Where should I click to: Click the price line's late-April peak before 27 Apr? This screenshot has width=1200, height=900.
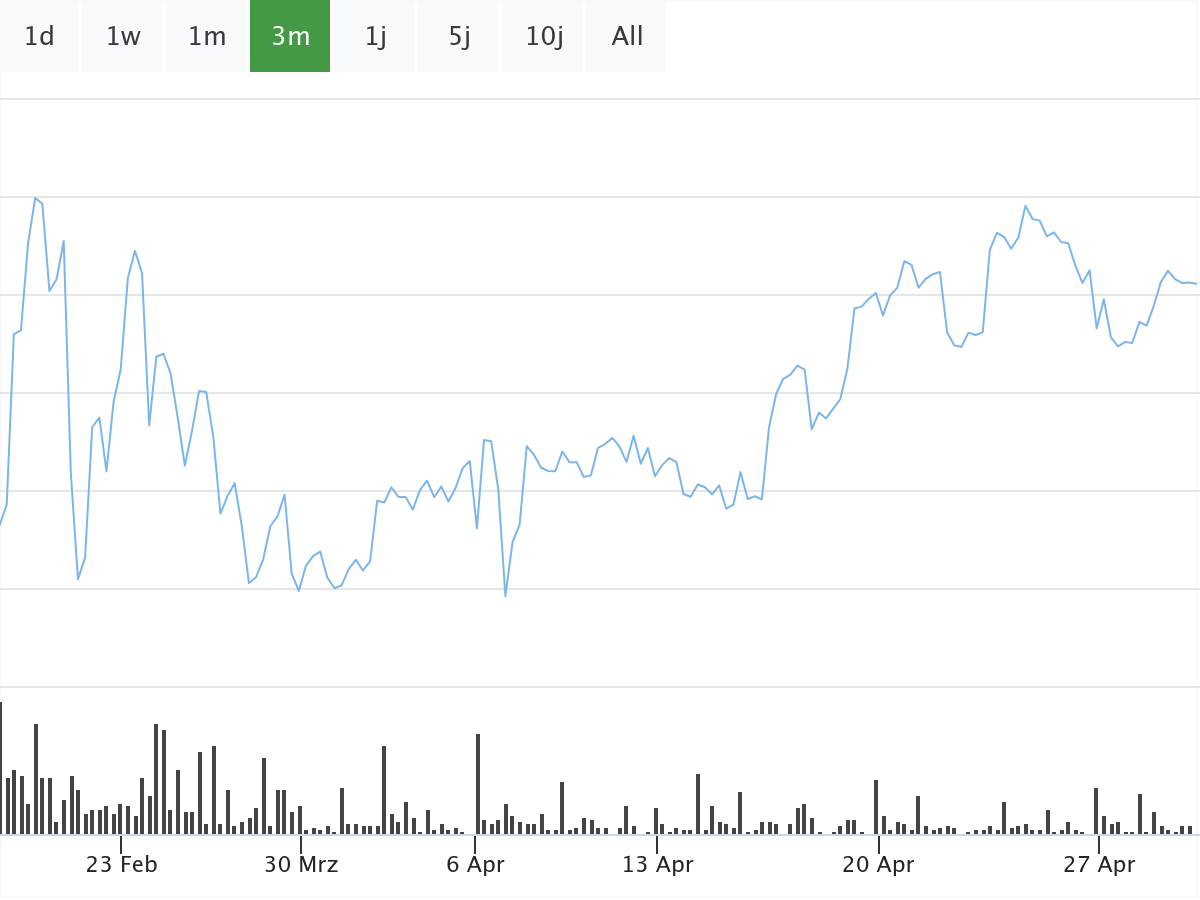click(x=1026, y=206)
